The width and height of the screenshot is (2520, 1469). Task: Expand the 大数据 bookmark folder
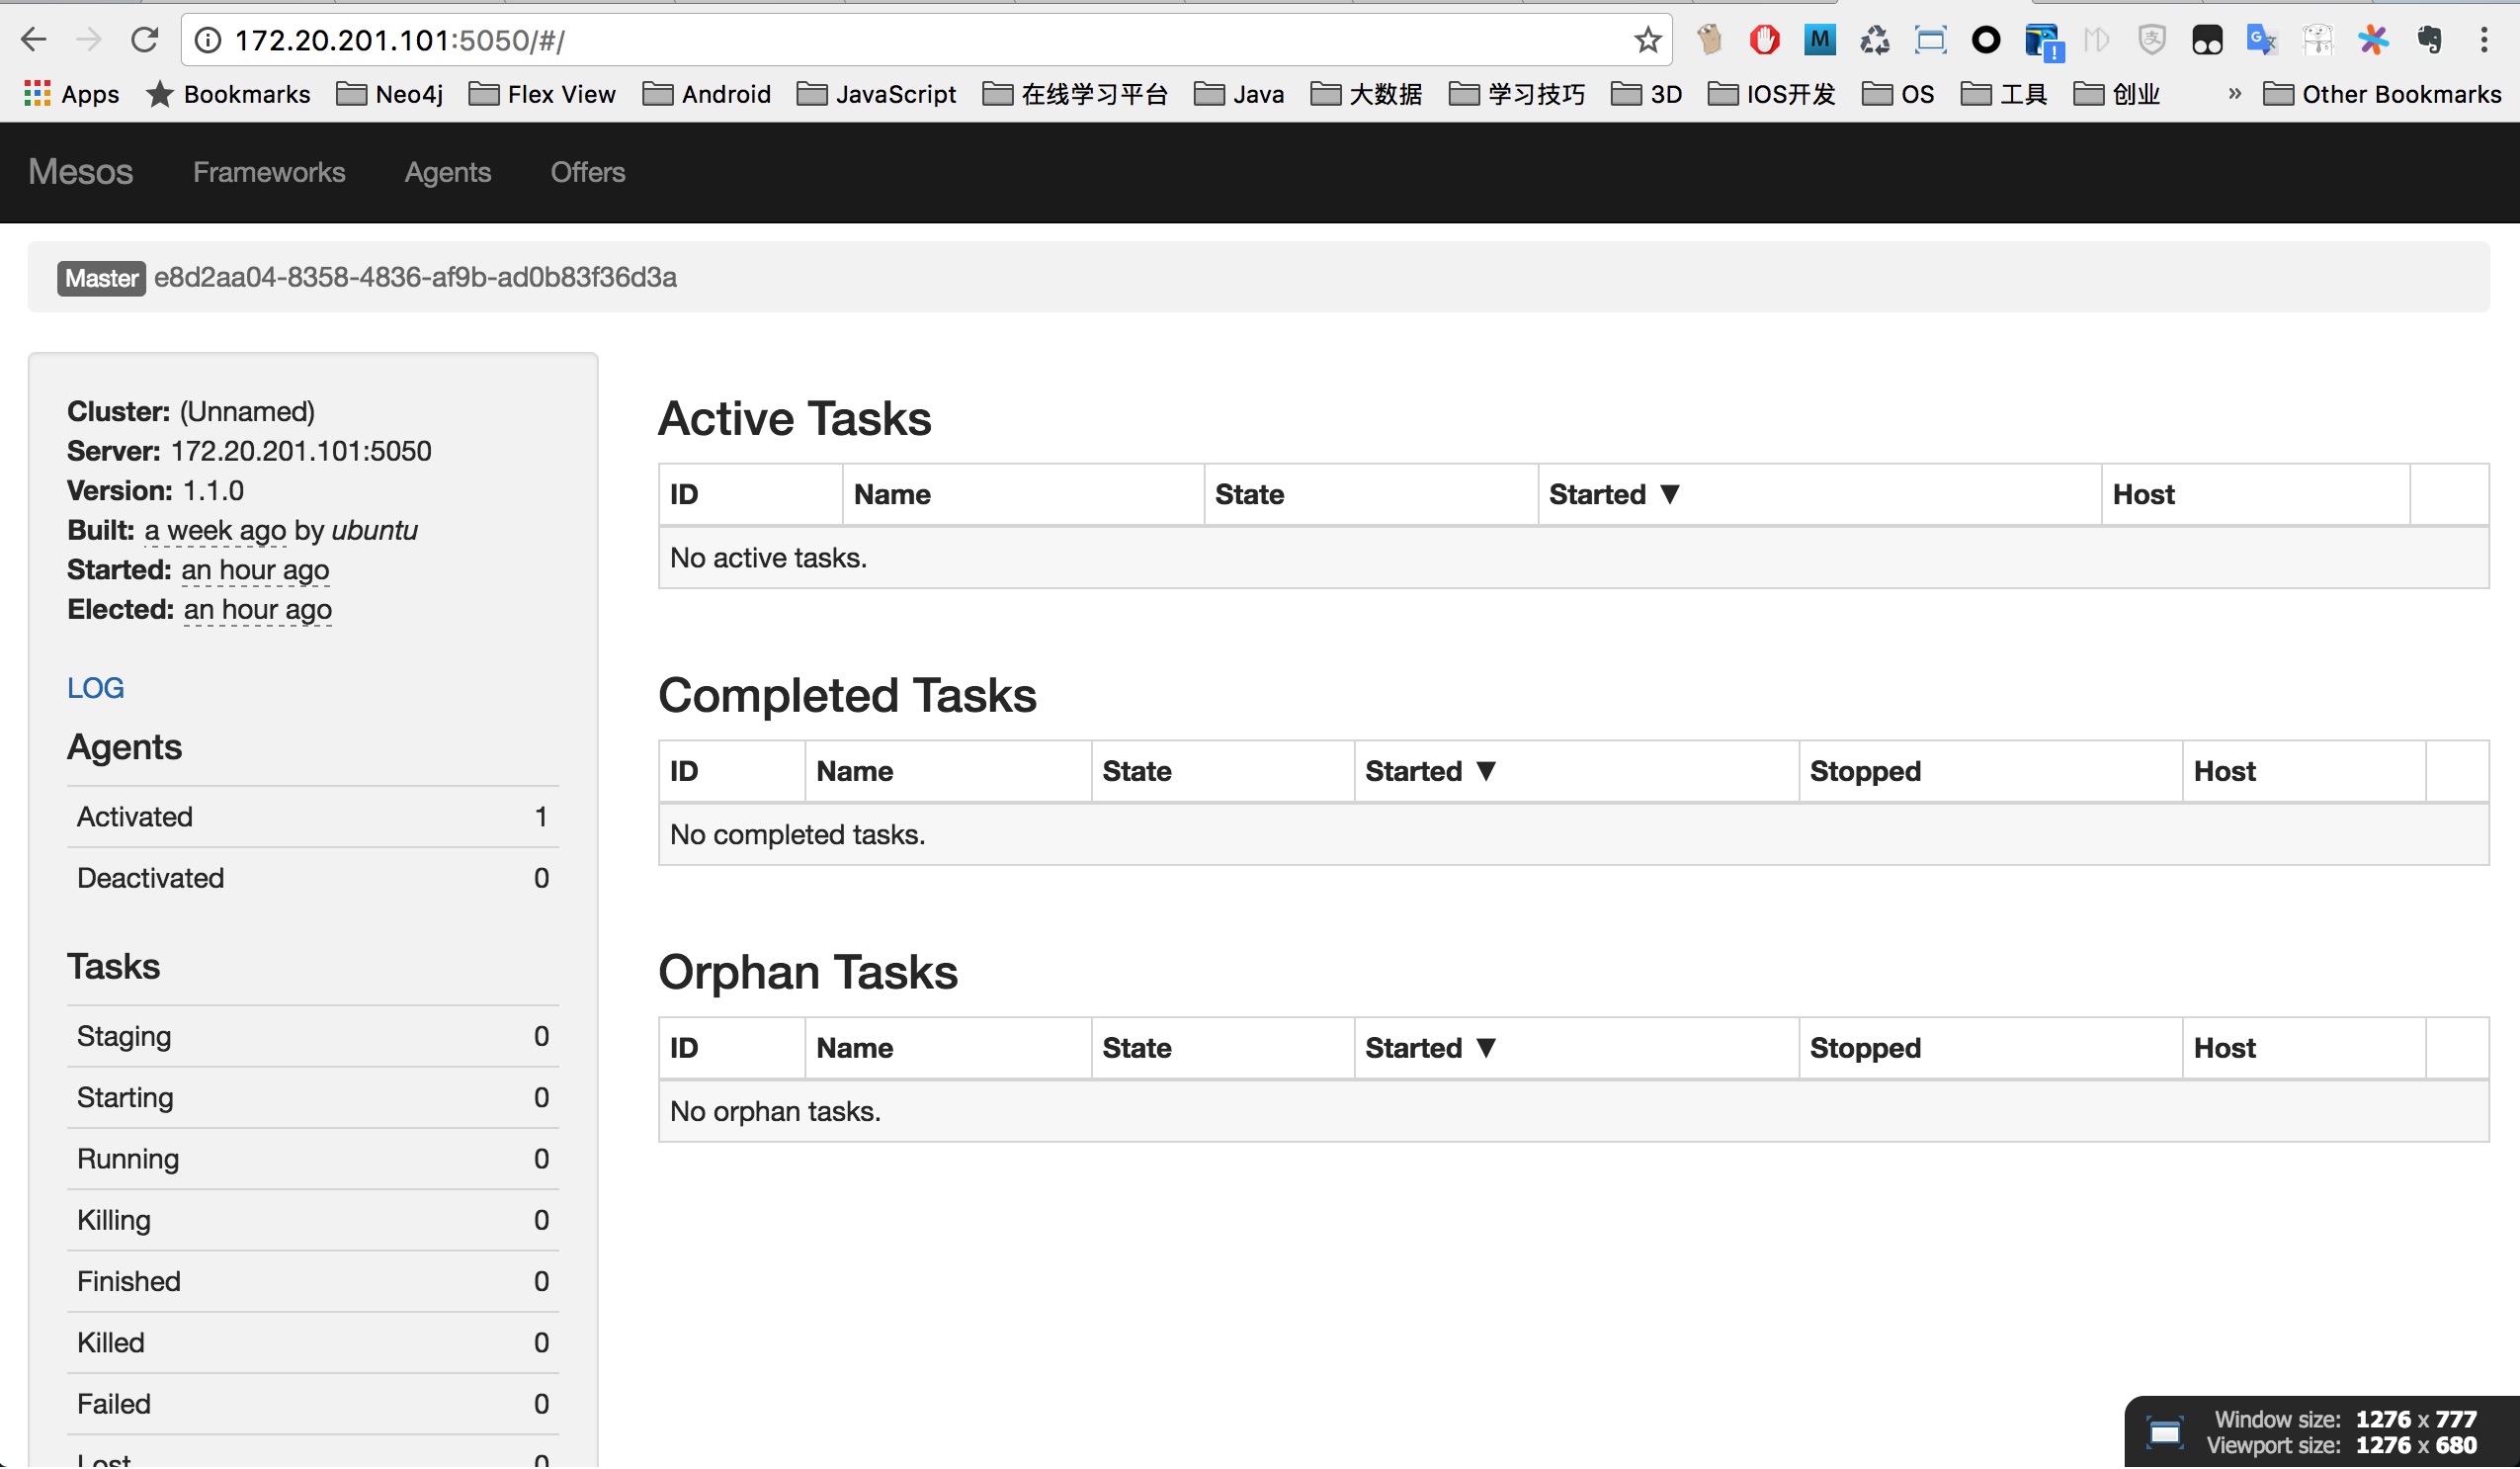click(1367, 94)
